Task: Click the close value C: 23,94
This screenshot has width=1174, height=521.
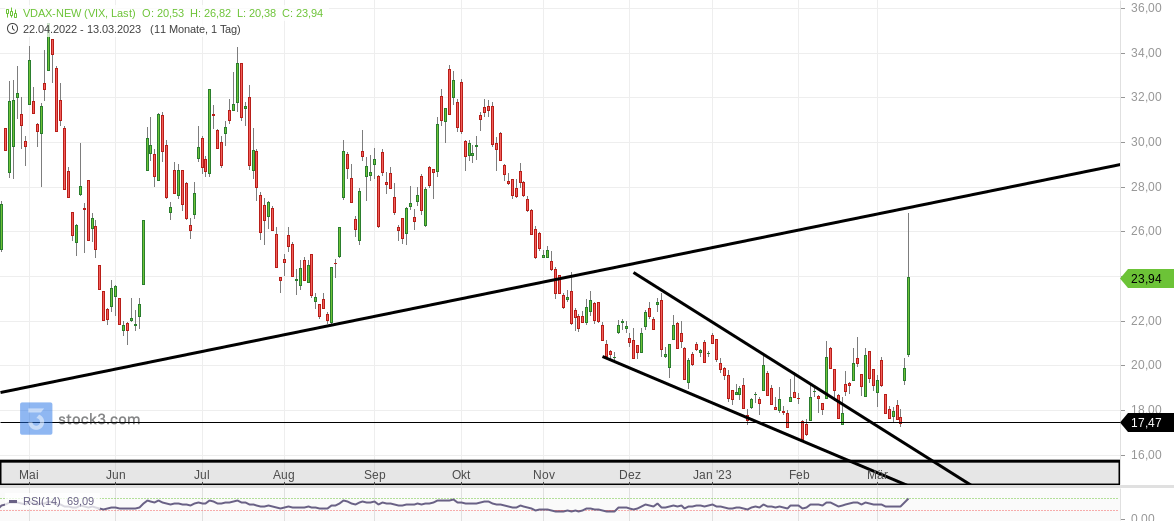Action: tap(303, 13)
